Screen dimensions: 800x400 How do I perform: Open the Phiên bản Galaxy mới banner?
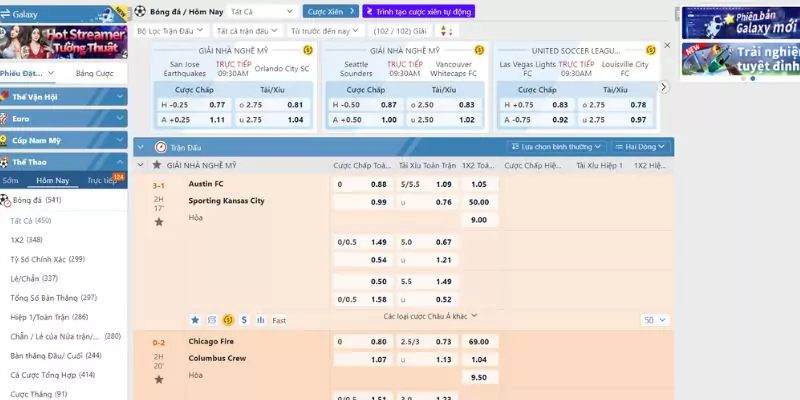(x=741, y=23)
